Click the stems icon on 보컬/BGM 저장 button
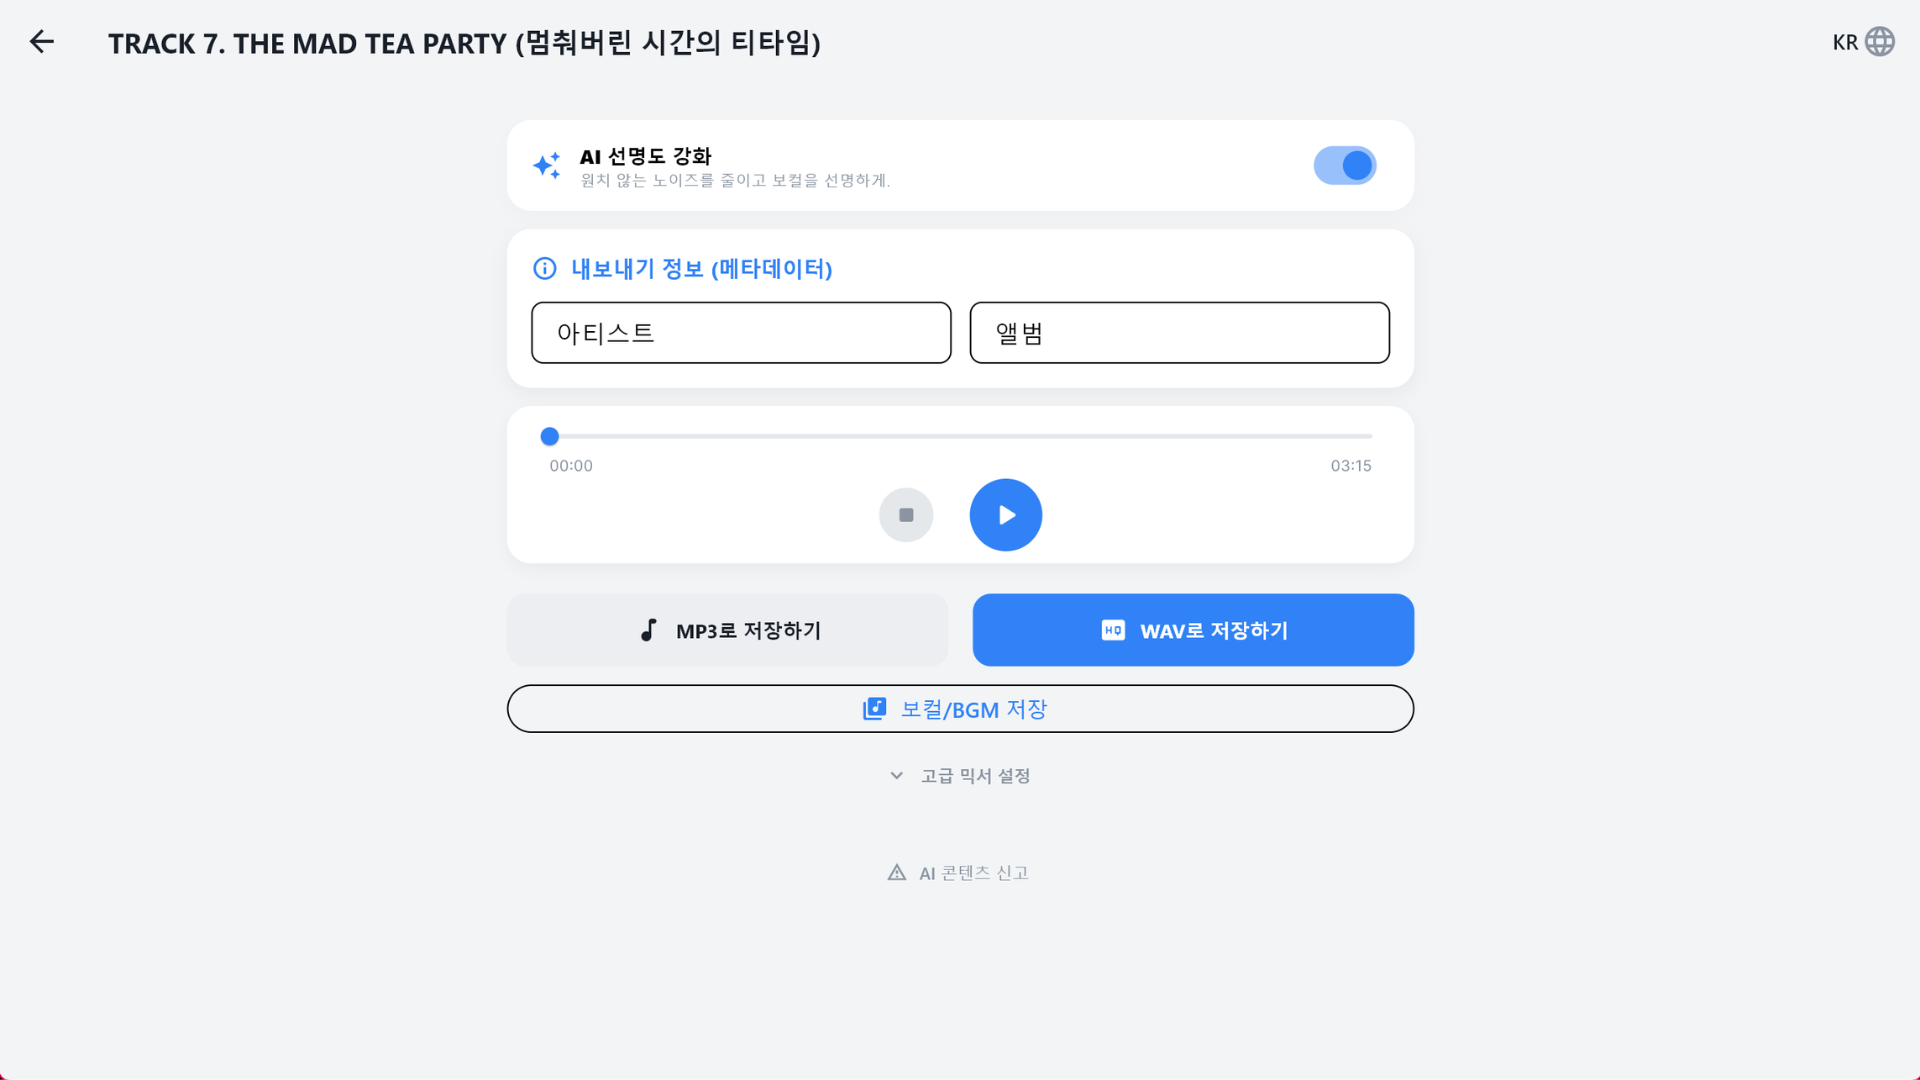1920x1080 pixels. point(874,708)
